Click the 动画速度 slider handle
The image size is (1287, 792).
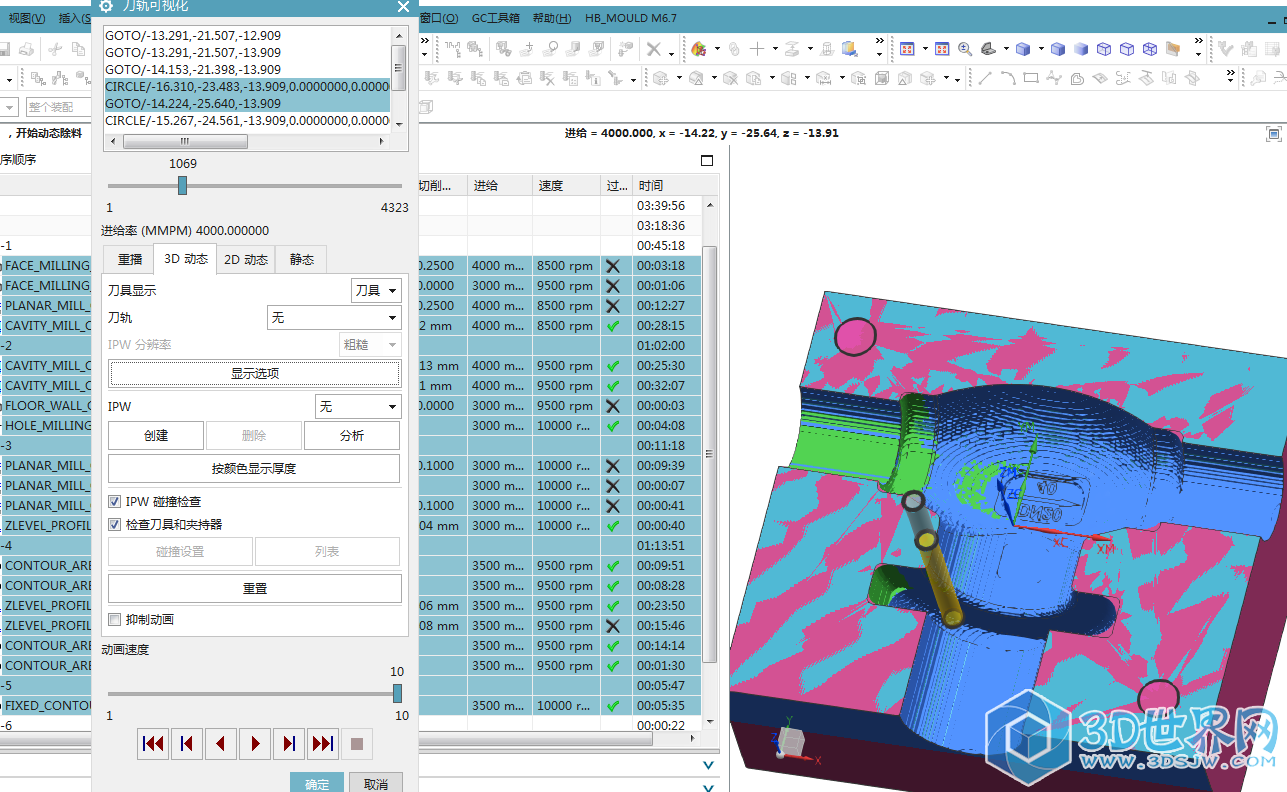click(397, 693)
